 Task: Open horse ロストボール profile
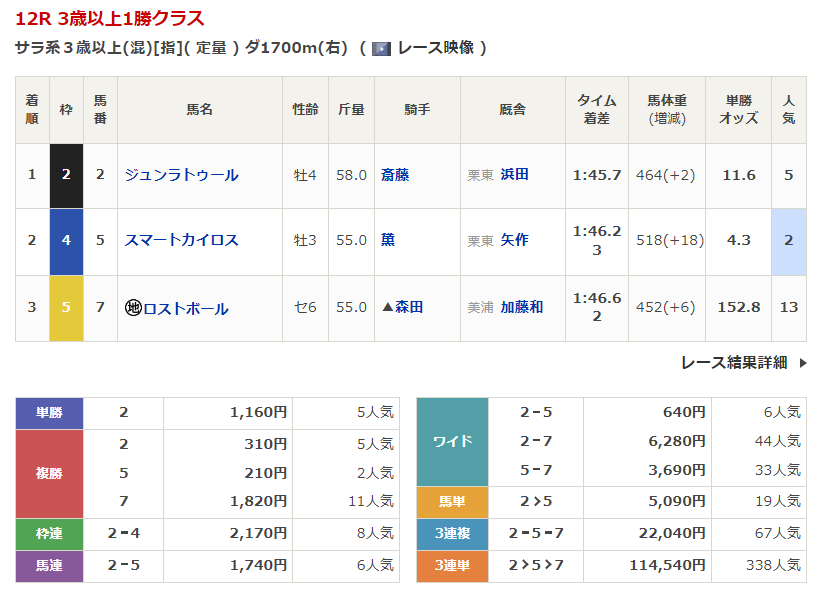[186, 308]
